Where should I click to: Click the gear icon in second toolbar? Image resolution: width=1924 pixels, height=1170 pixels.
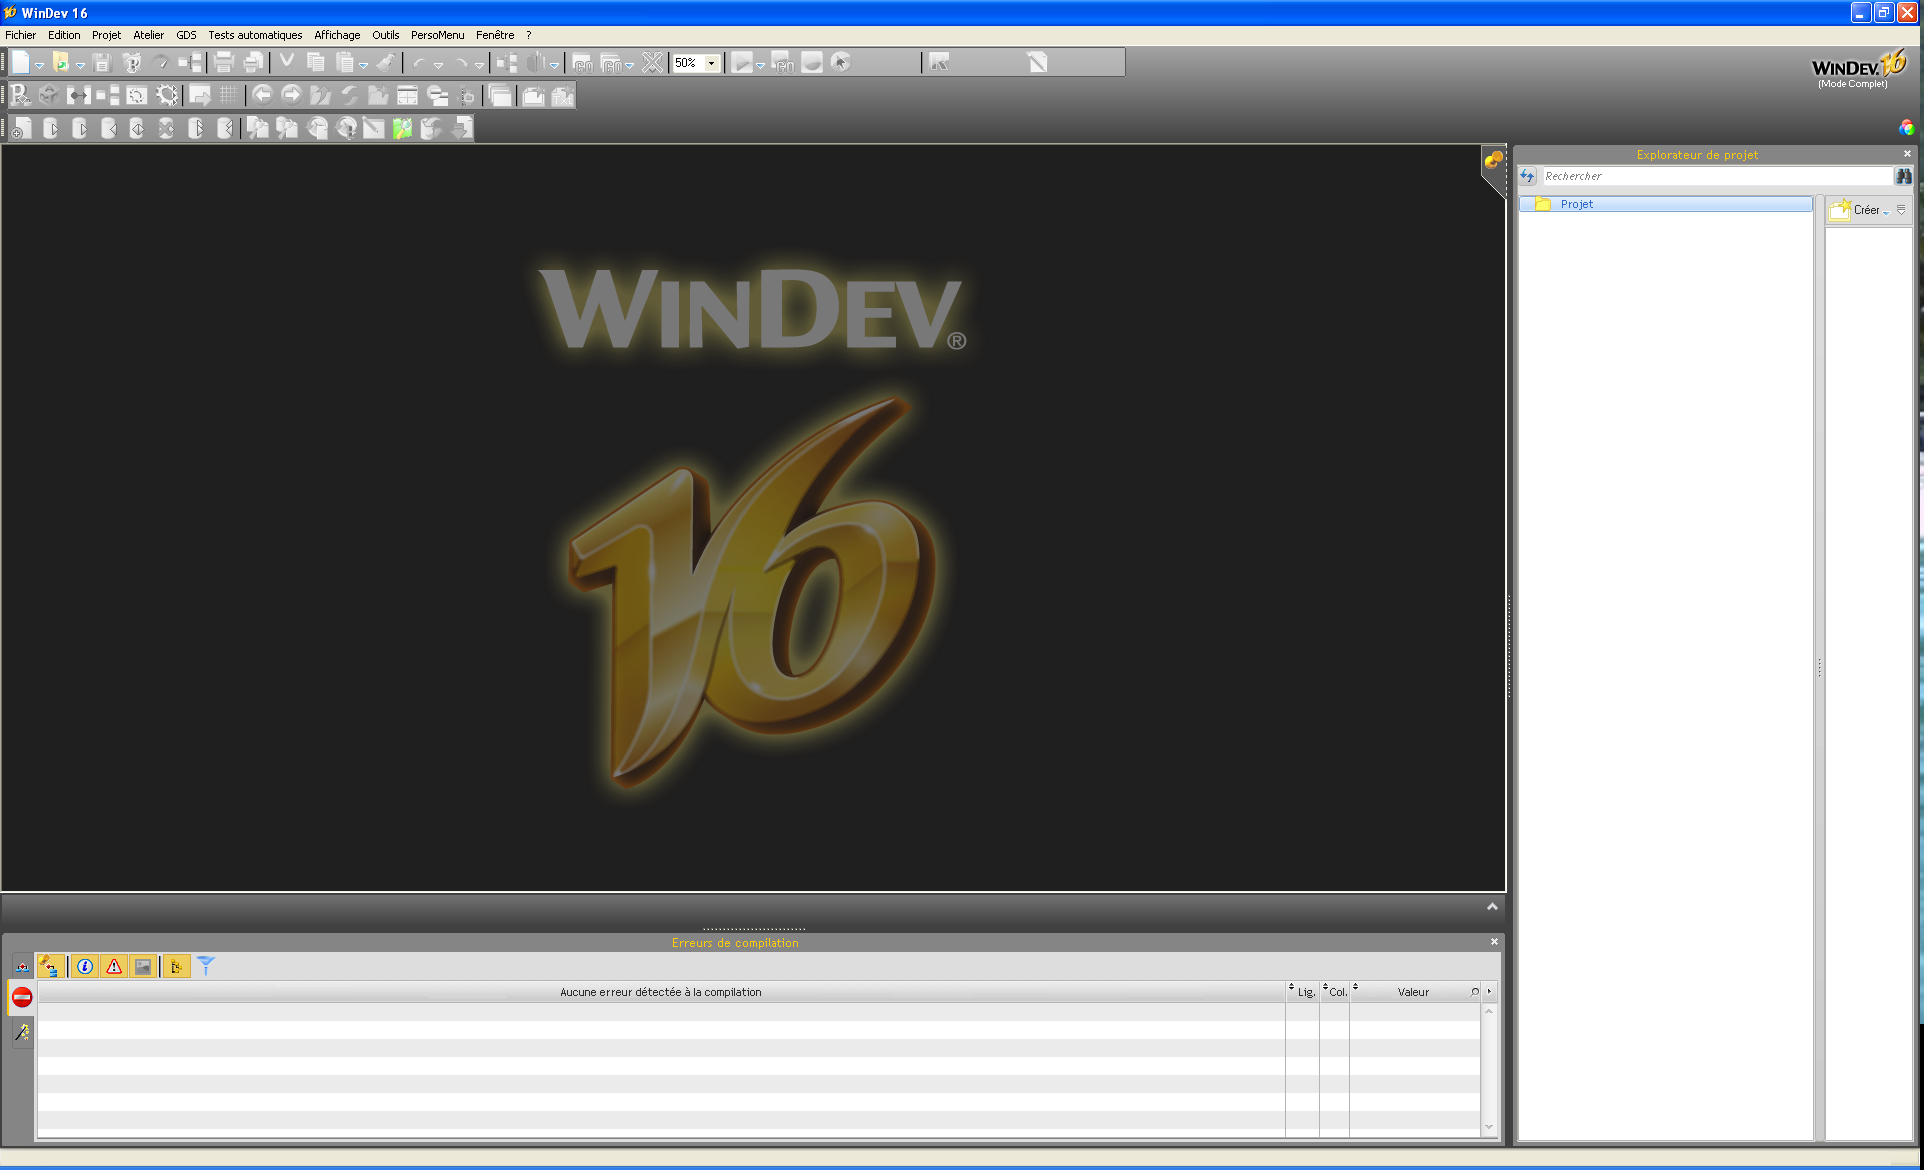(x=167, y=95)
